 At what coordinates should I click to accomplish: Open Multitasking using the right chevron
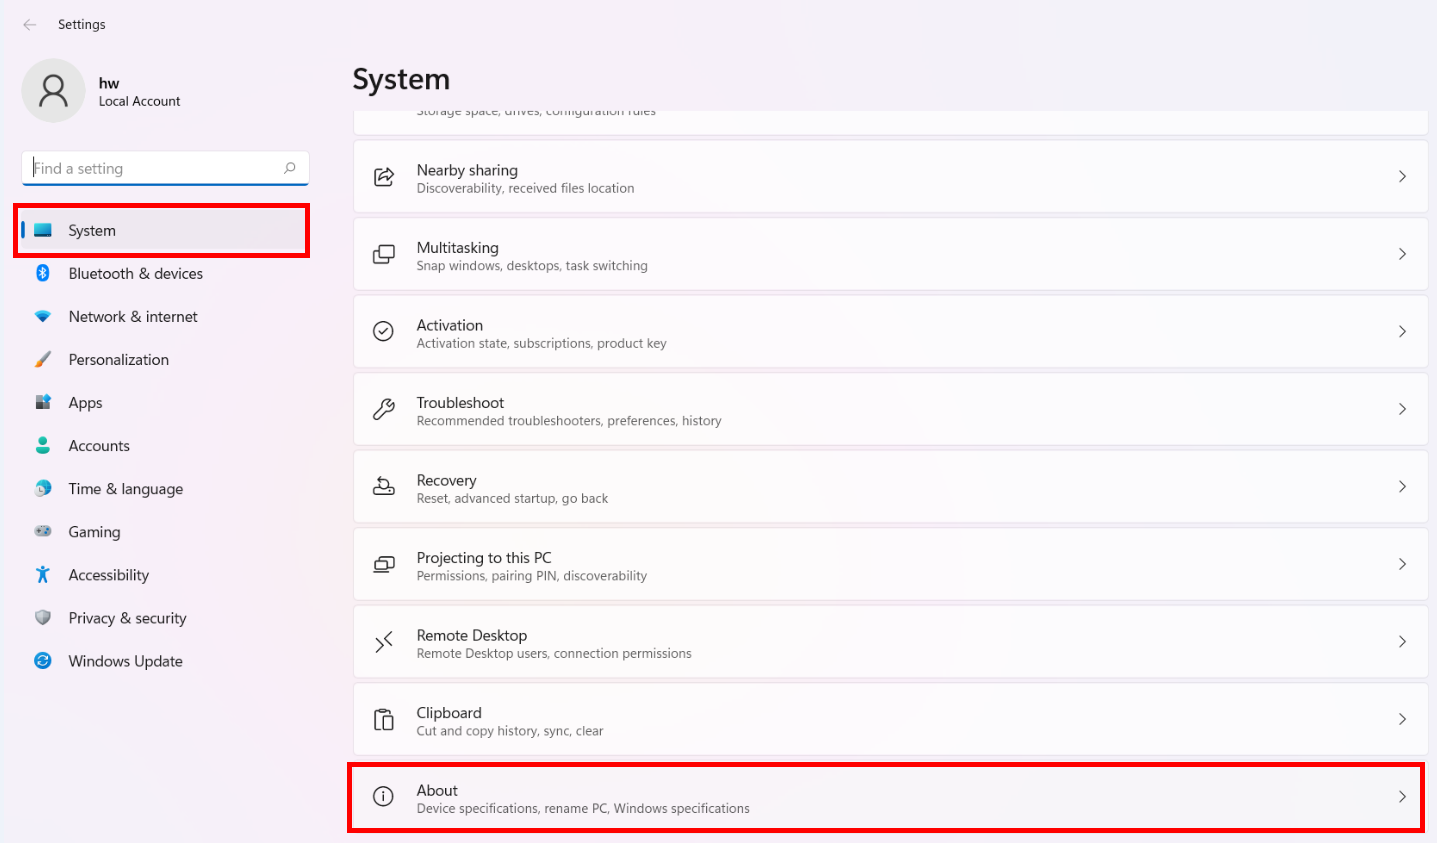click(x=1402, y=254)
